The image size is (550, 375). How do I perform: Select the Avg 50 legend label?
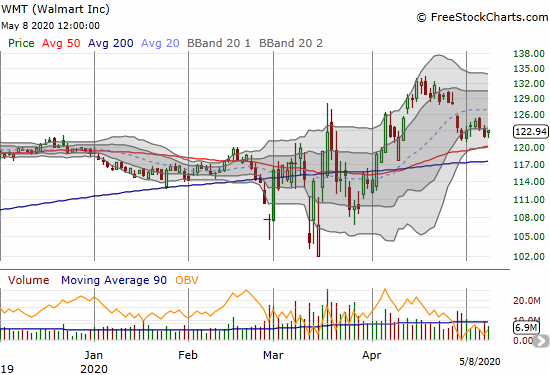point(61,43)
